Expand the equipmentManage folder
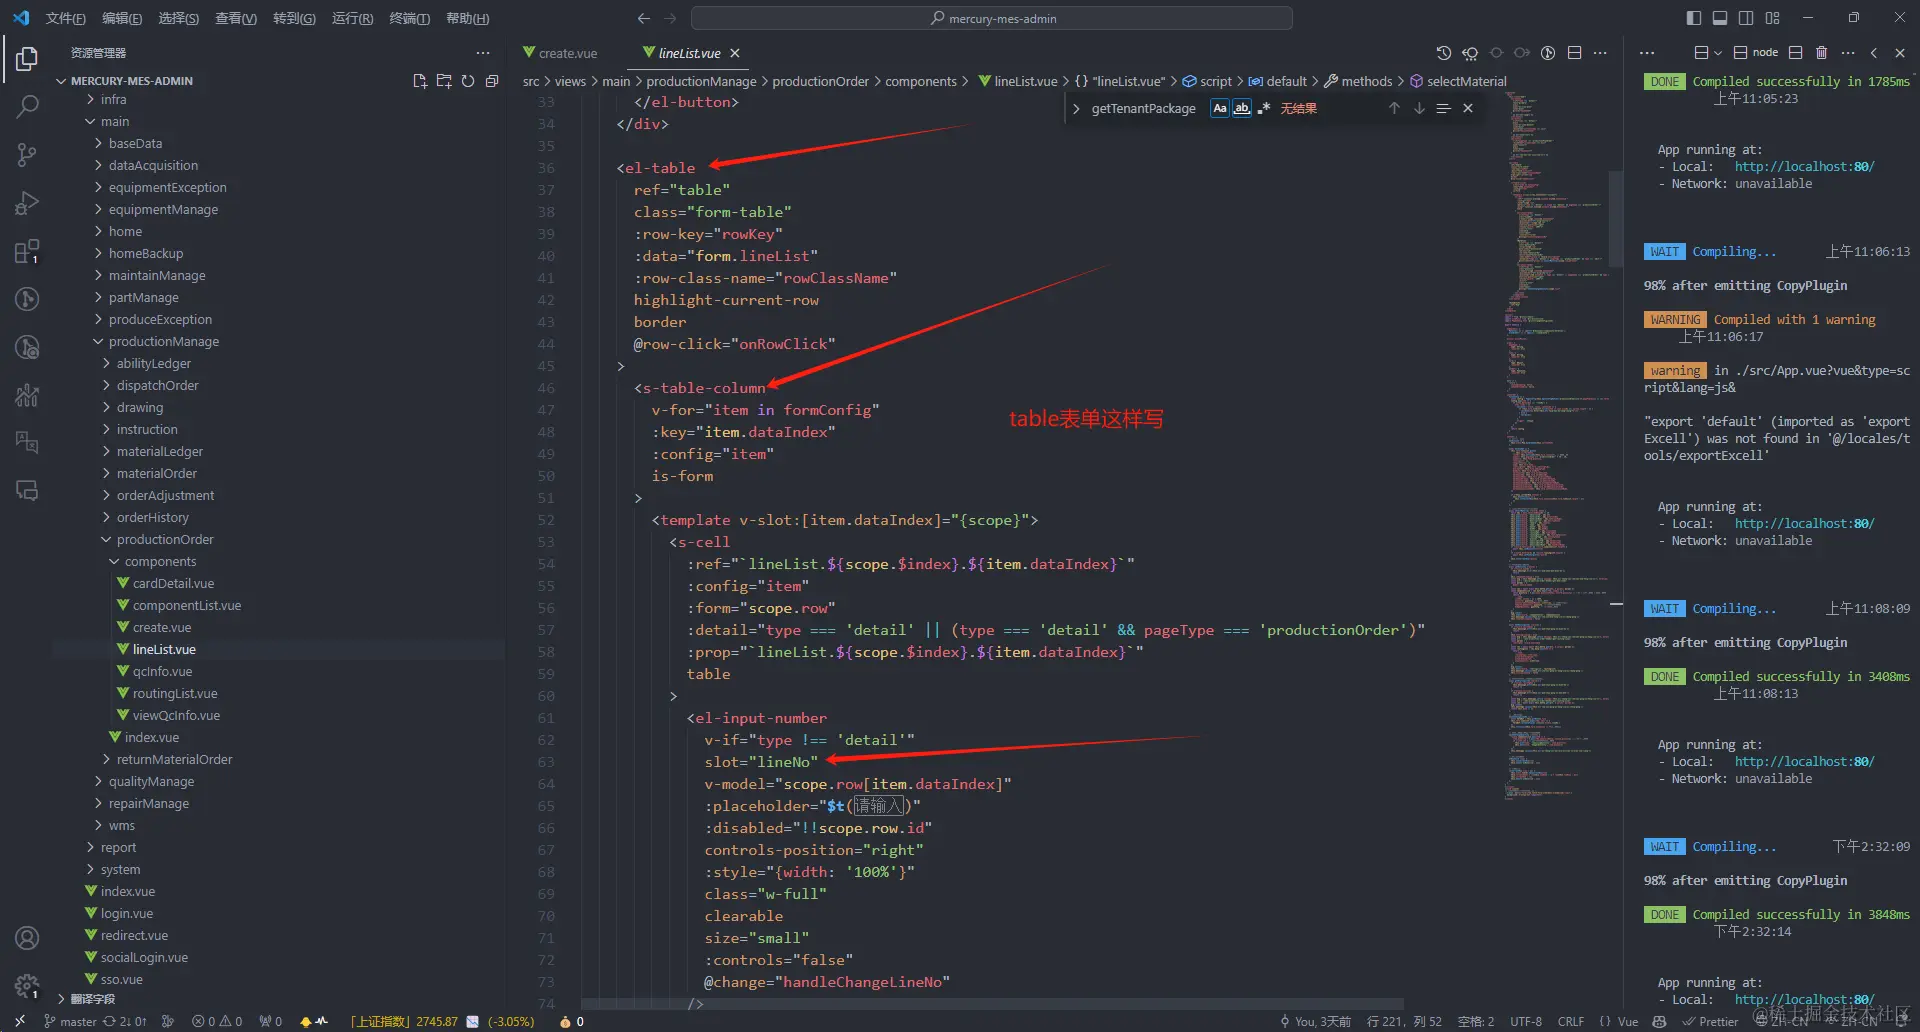Image resolution: width=1920 pixels, height=1032 pixels. (163, 210)
